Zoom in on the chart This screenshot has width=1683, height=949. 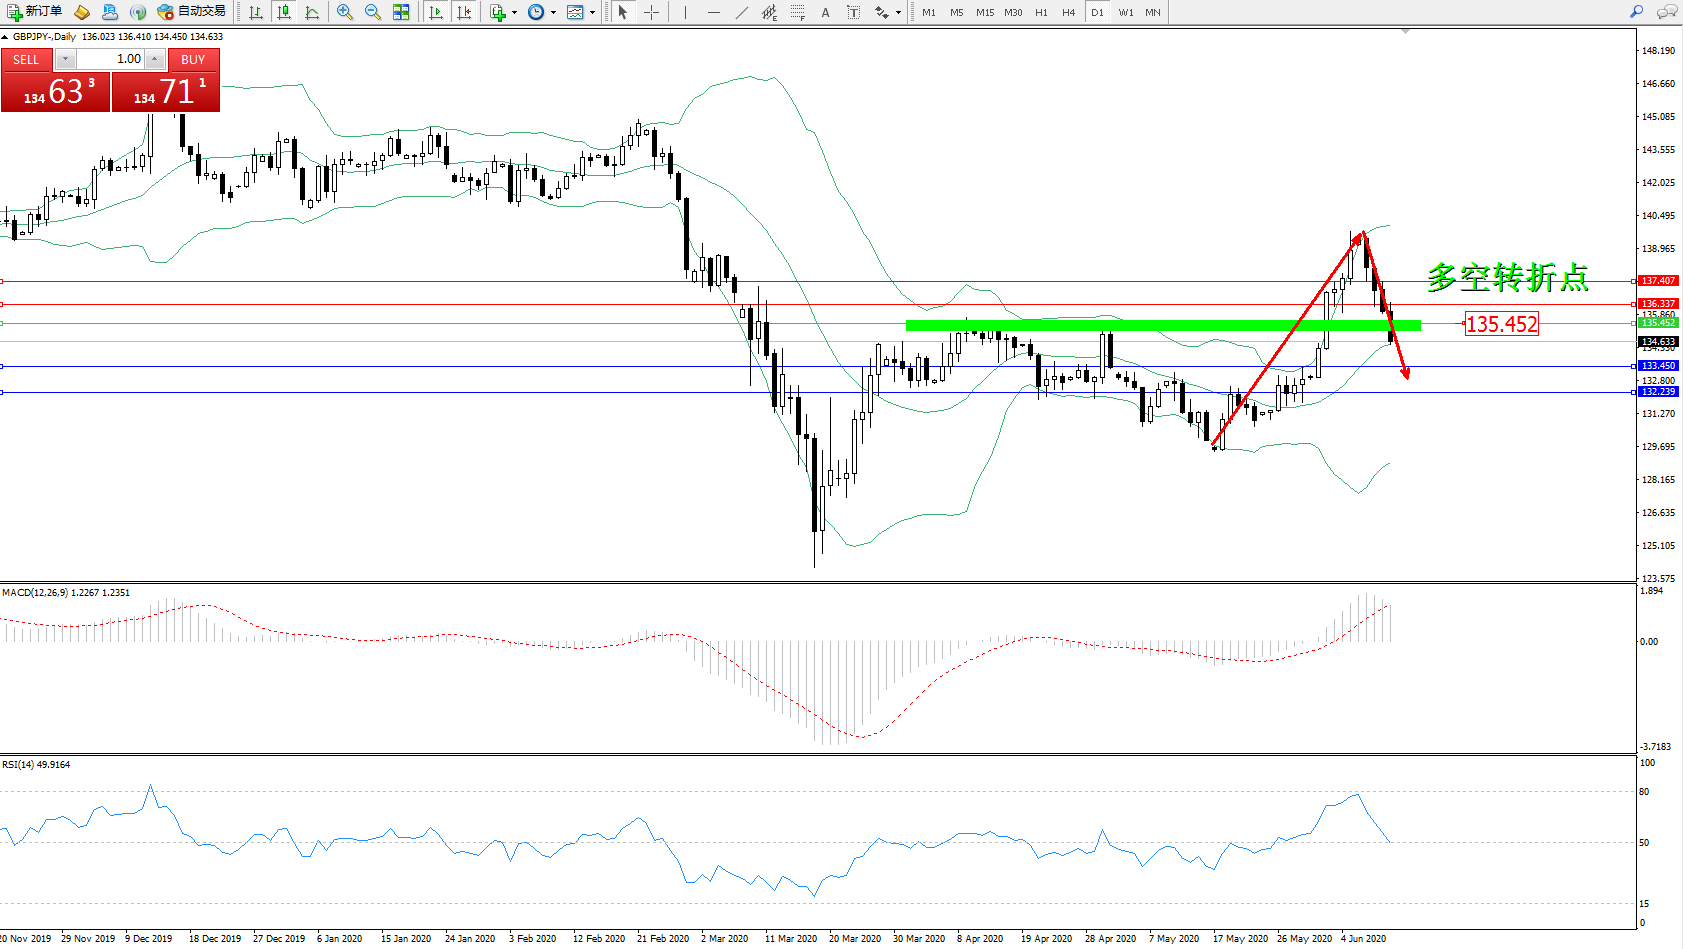pyautogui.click(x=345, y=12)
